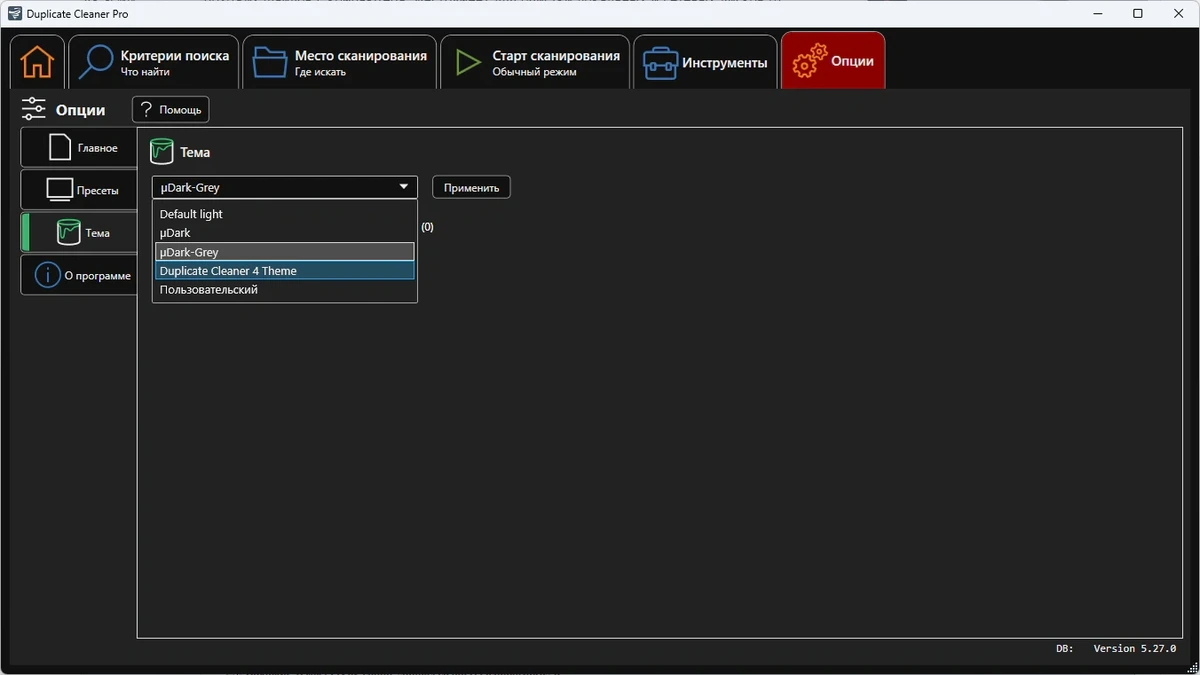Viewport: 1200px width, 675px height.
Task: Close the Duplicate Cleaner Pro window
Action: pos(1180,14)
